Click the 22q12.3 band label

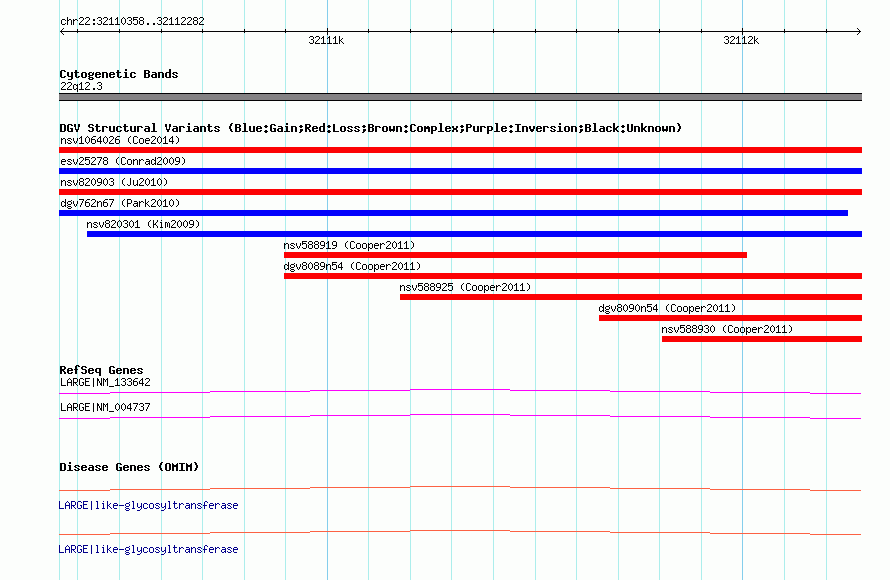[82, 86]
